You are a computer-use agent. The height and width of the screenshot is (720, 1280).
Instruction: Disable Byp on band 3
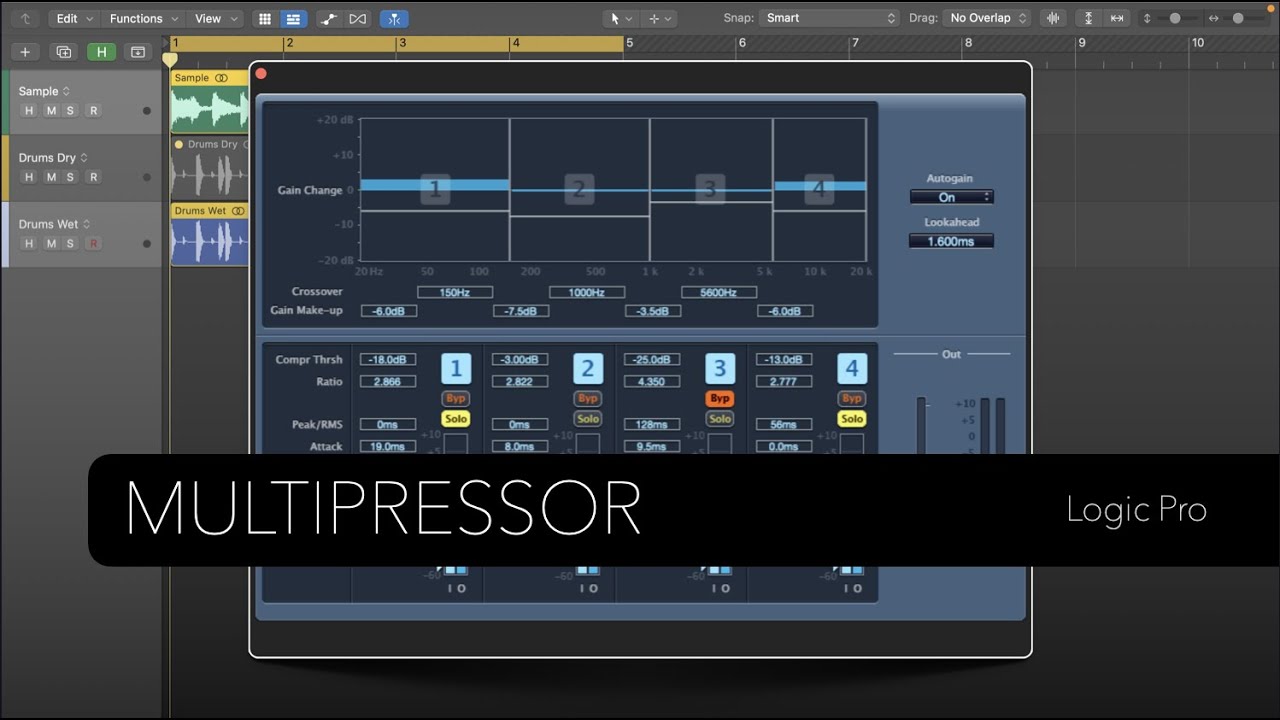coord(720,398)
